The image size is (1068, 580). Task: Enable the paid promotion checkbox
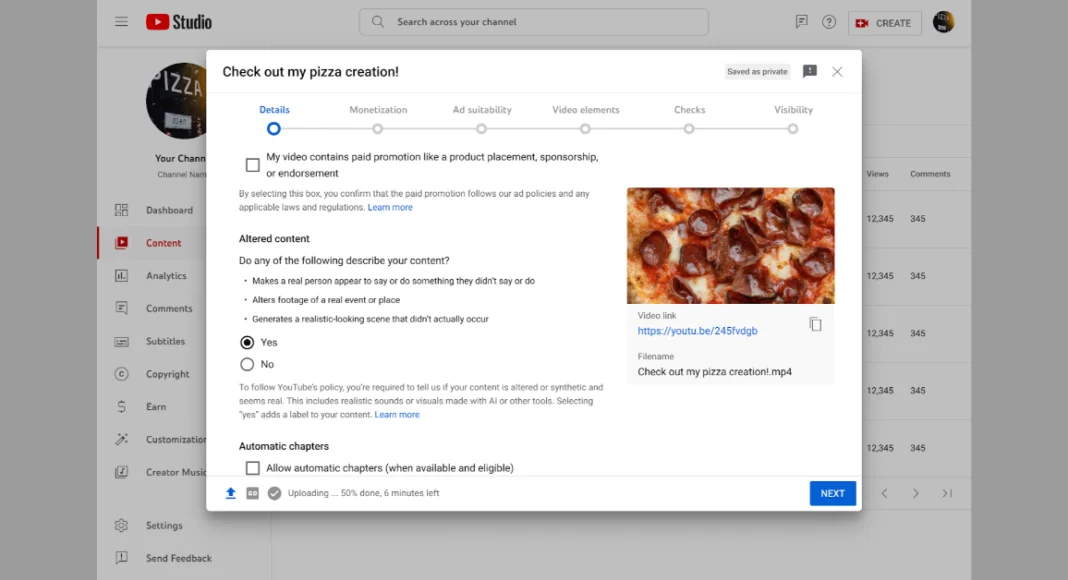click(x=253, y=165)
